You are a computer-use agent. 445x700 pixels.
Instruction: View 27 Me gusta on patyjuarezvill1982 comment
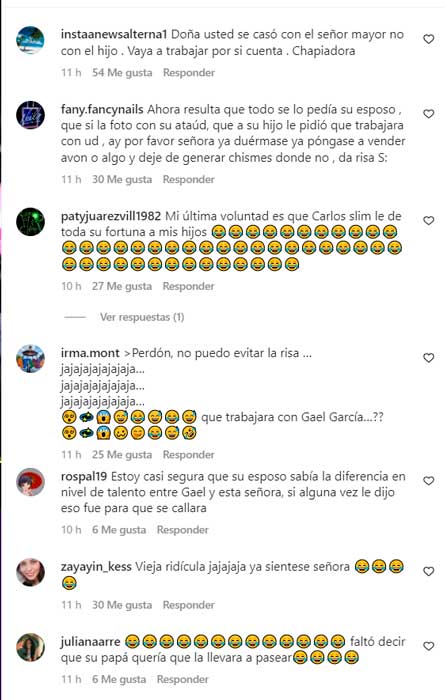(122, 286)
